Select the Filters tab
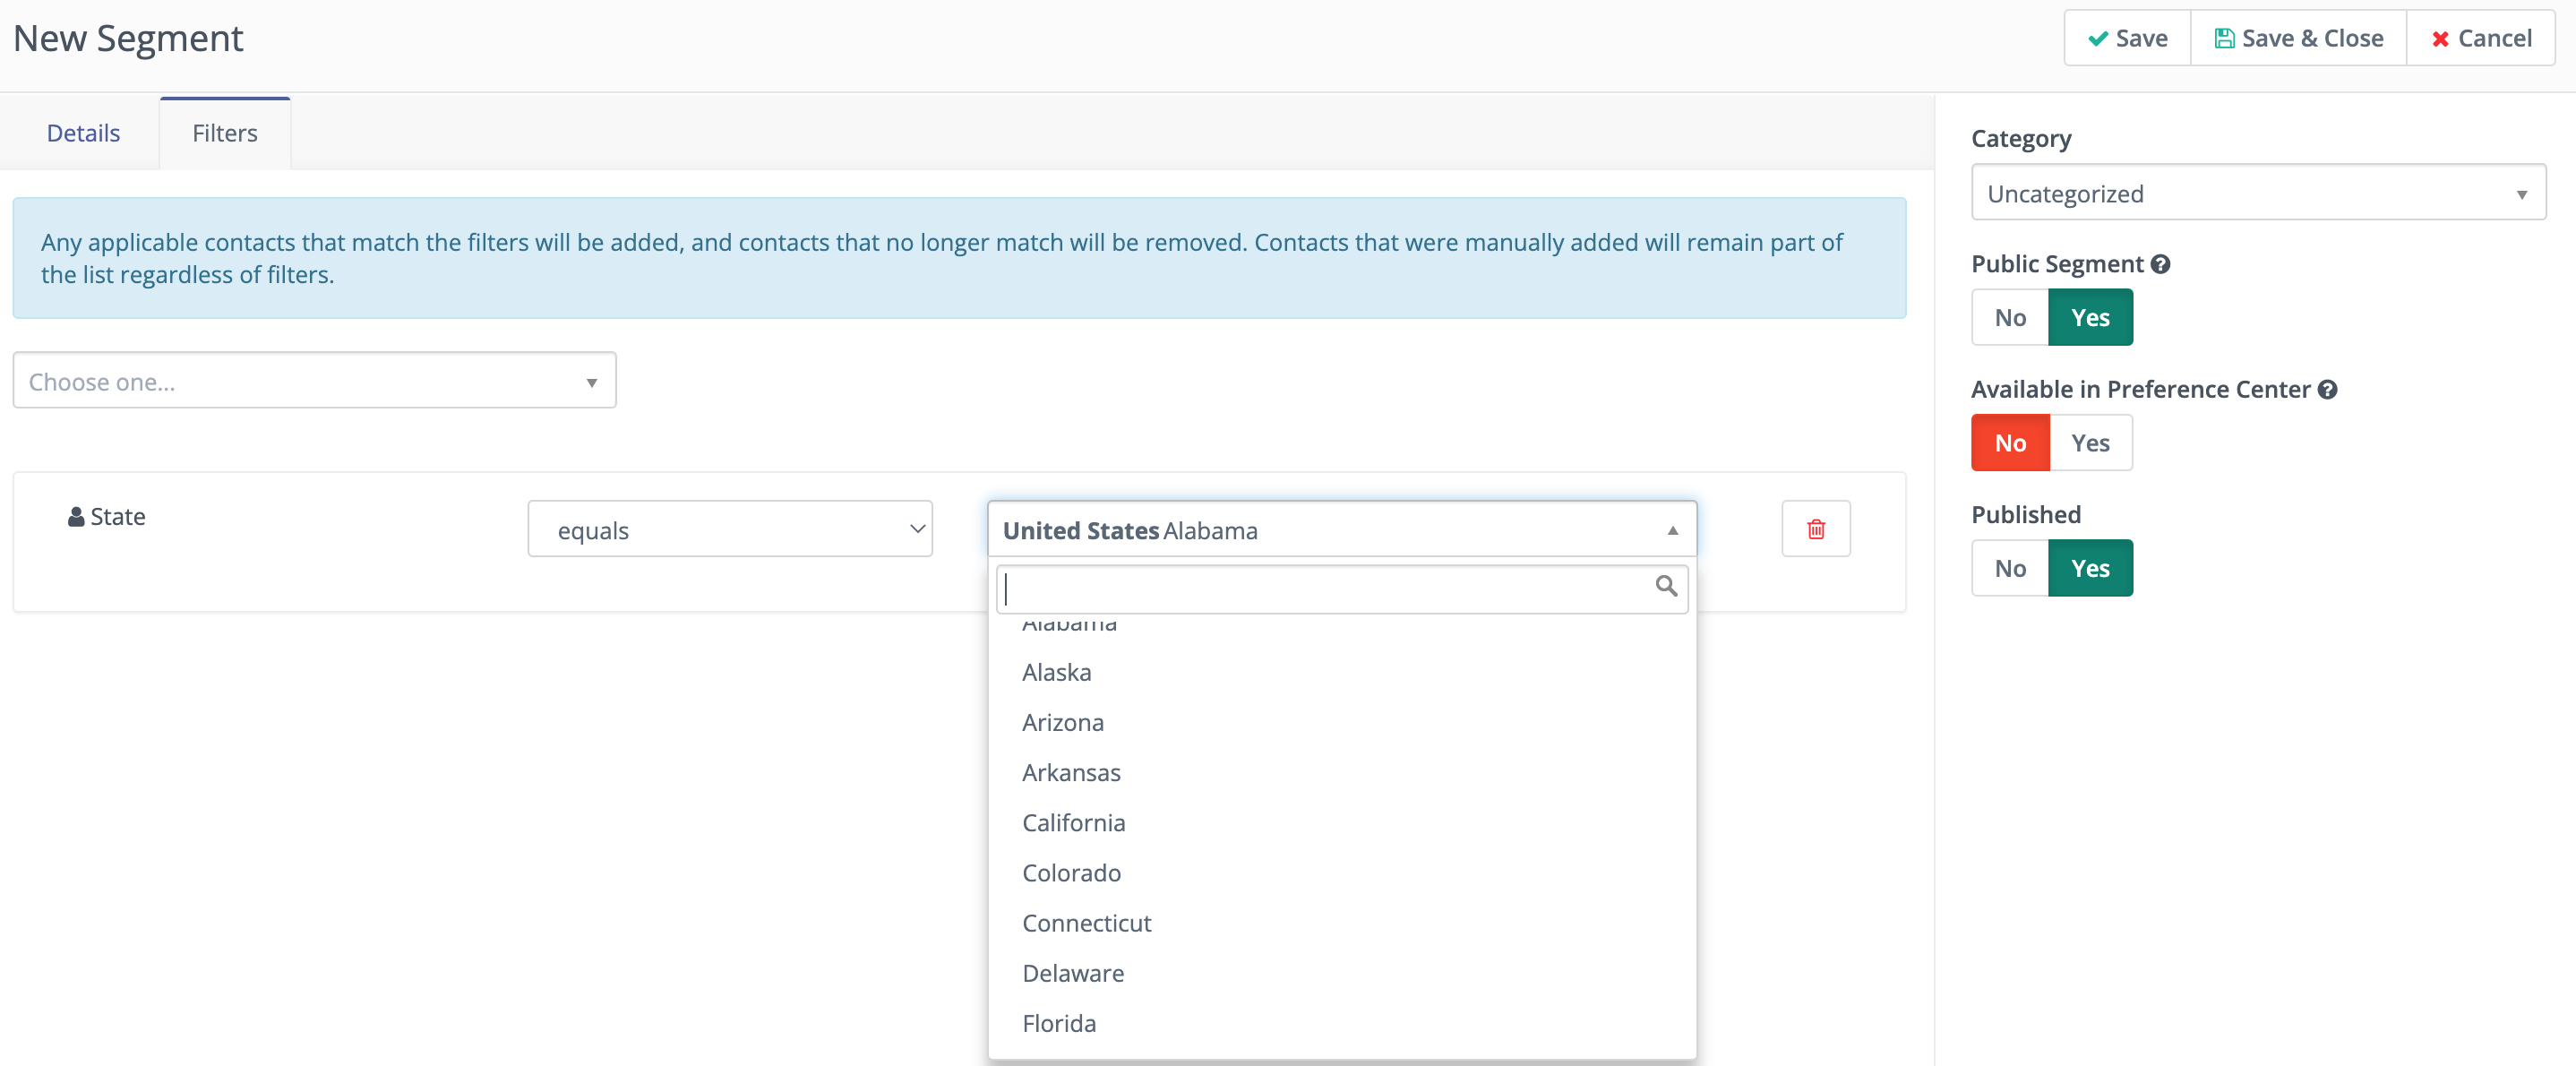 (x=224, y=132)
